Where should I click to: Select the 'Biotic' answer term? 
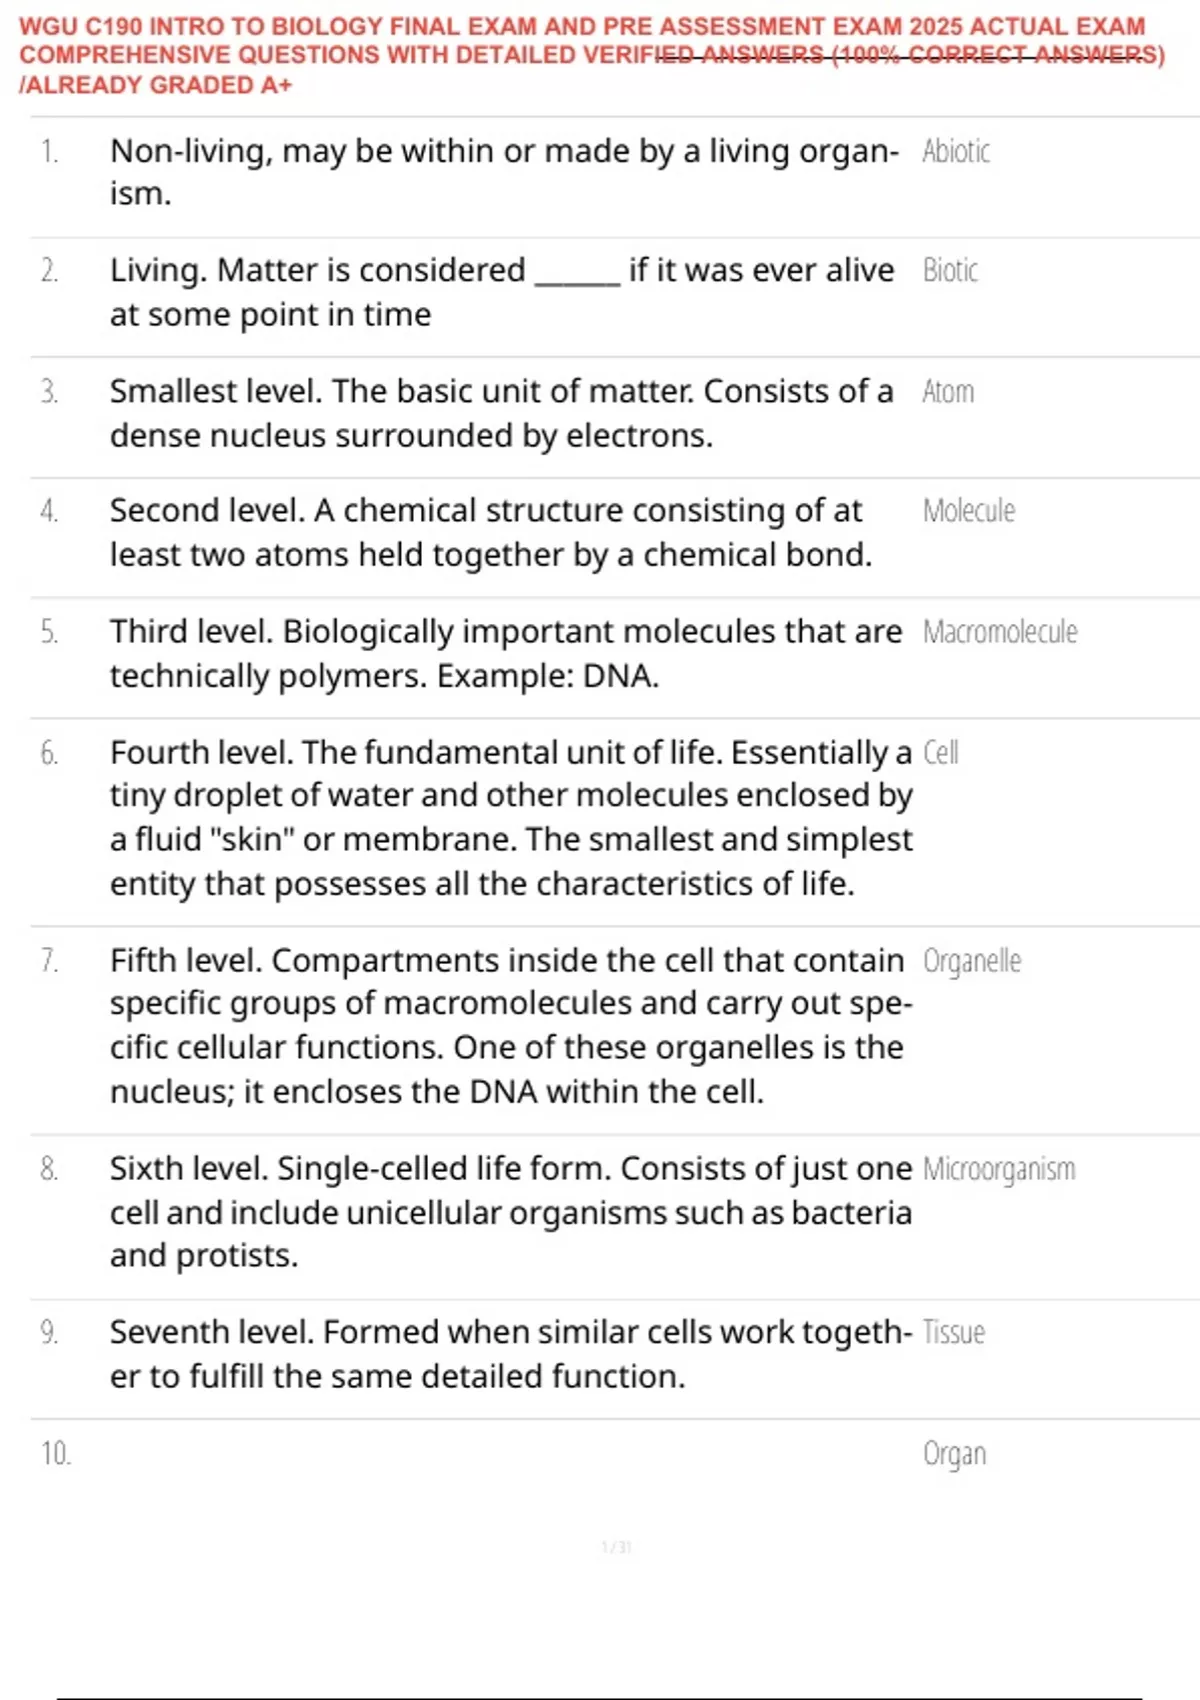click(x=950, y=270)
